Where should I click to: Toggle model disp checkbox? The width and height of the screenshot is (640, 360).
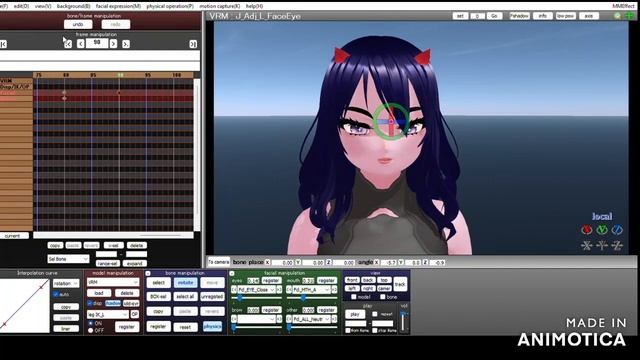90,303
